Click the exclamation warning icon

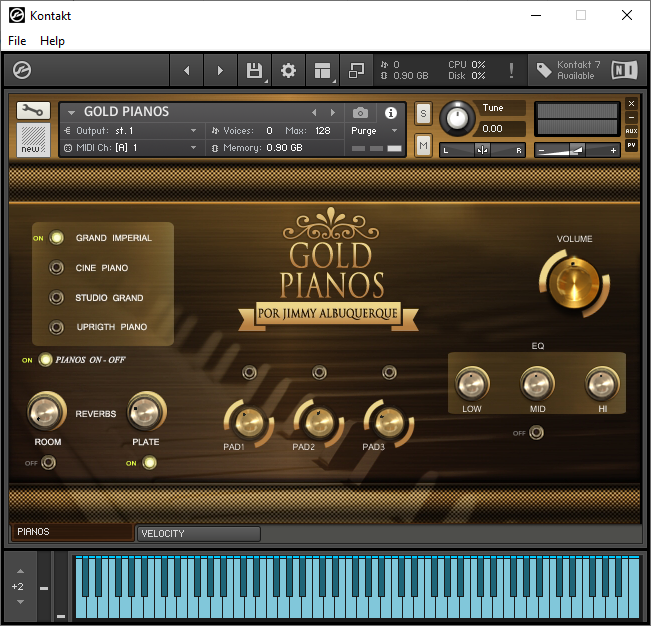pos(511,71)
